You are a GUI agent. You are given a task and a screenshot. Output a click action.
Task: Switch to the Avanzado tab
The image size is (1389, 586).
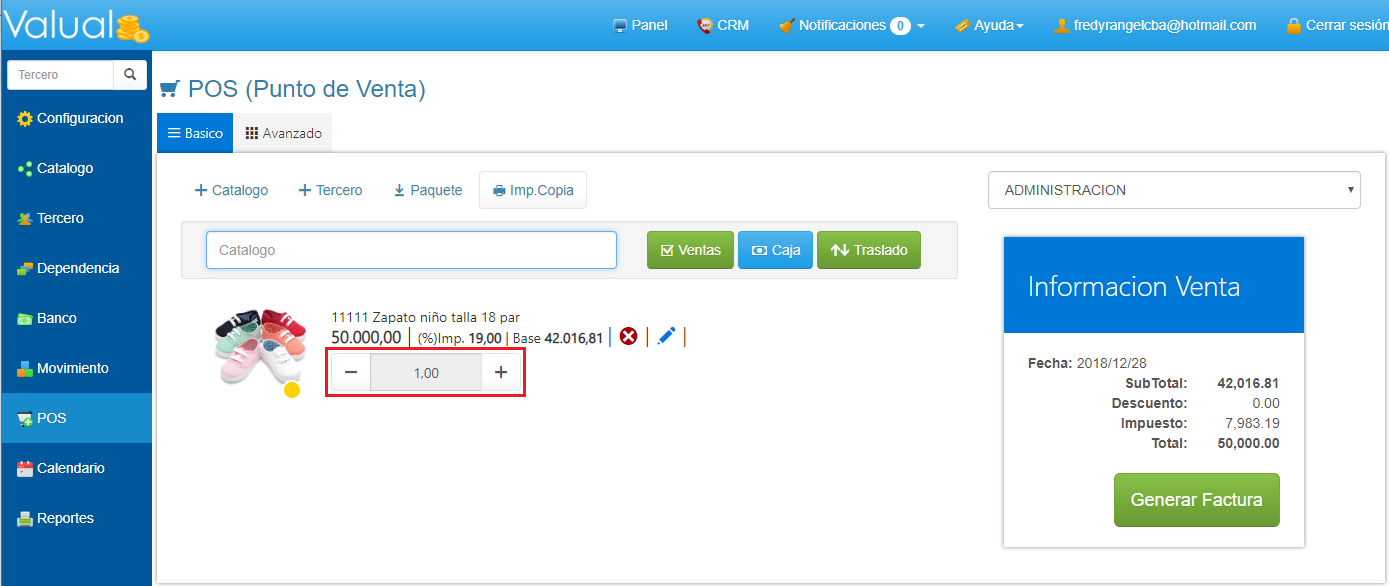(x=283, y=133)
